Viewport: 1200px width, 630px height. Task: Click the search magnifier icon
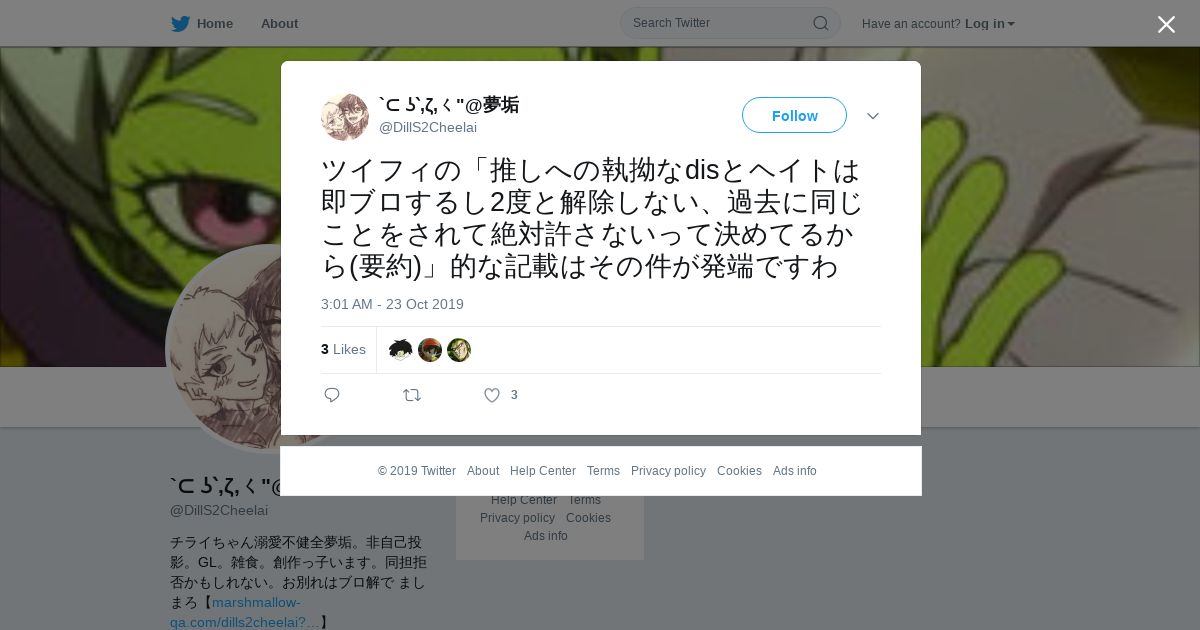pyautogui.click(x=820, y=23)
